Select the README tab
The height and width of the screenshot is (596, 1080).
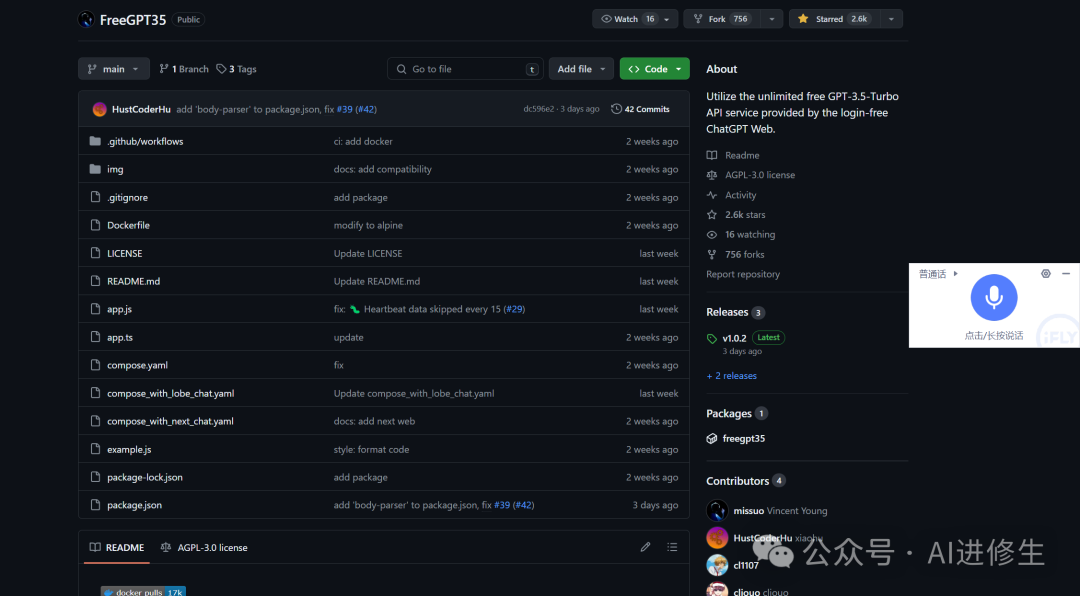point(117,547)
